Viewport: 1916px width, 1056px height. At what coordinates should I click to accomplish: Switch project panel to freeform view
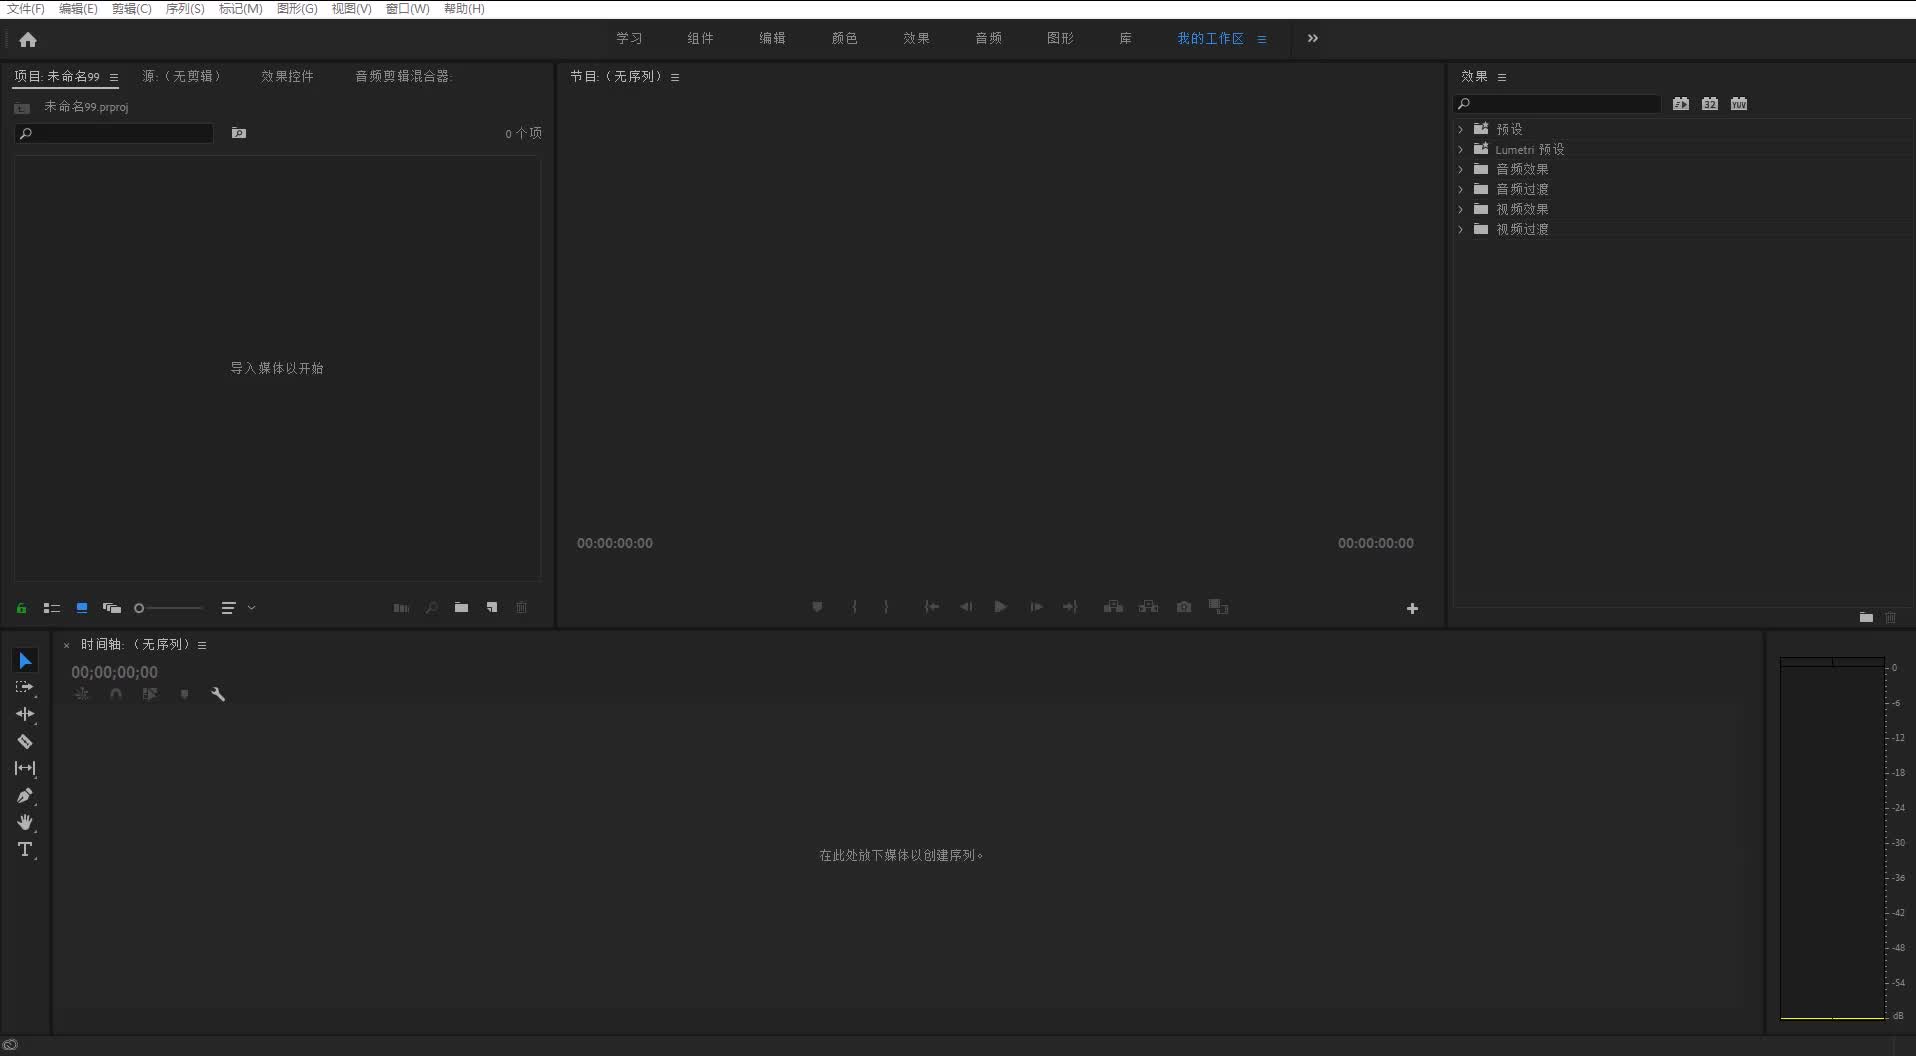point(112,608)
